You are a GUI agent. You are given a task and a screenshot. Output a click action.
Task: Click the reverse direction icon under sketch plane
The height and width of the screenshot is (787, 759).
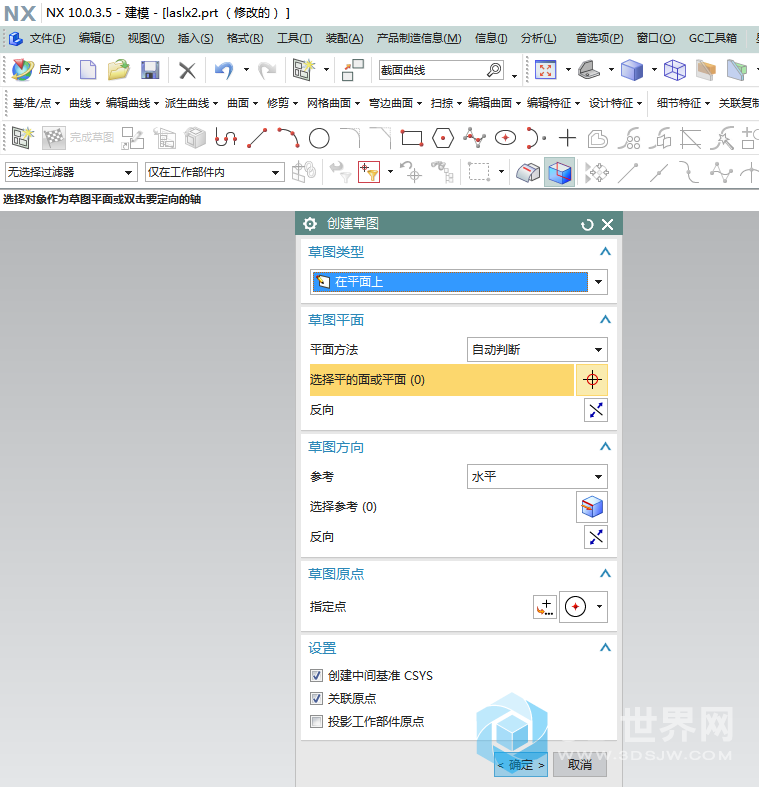(596, 410)
